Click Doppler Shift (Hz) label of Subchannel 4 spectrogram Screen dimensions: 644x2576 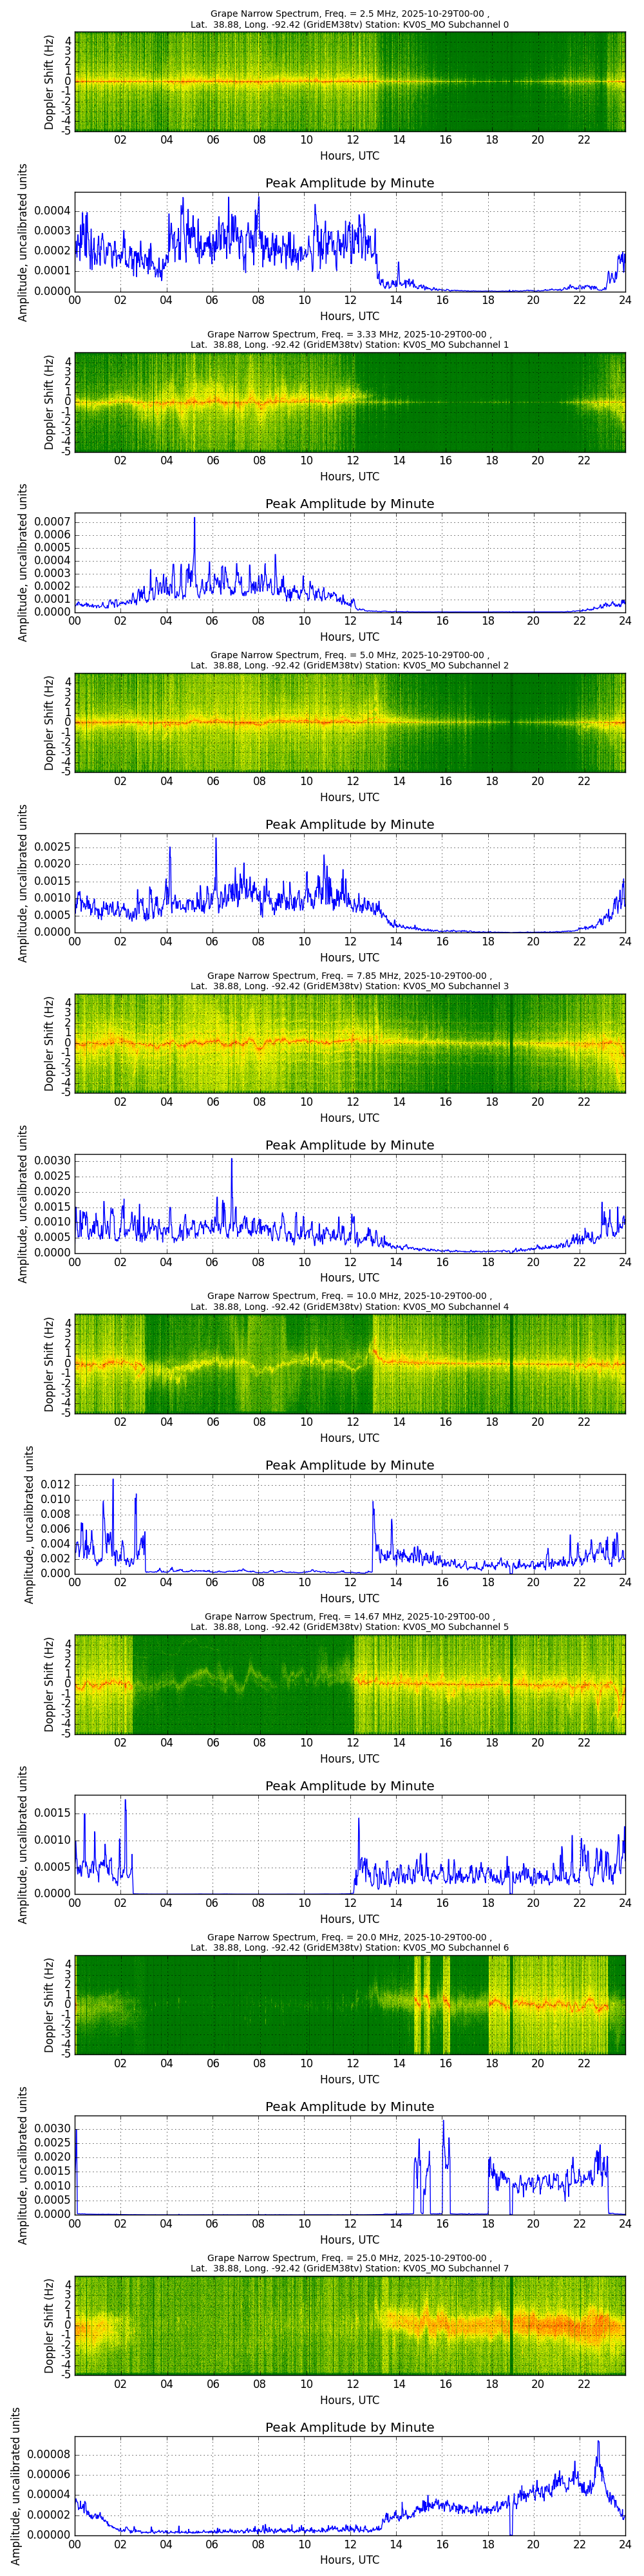point(50,1365)
